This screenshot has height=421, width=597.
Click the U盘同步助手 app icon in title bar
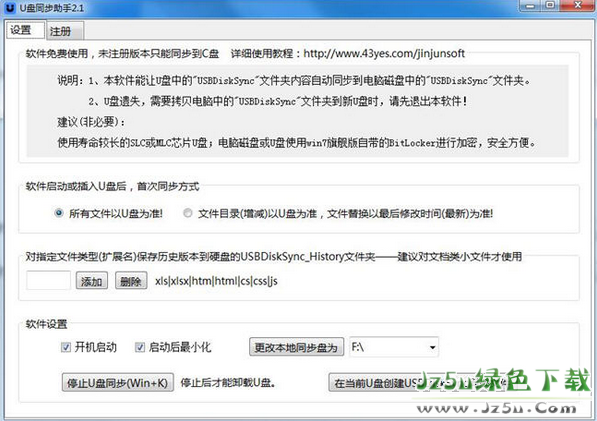click(x=10, y=7)
